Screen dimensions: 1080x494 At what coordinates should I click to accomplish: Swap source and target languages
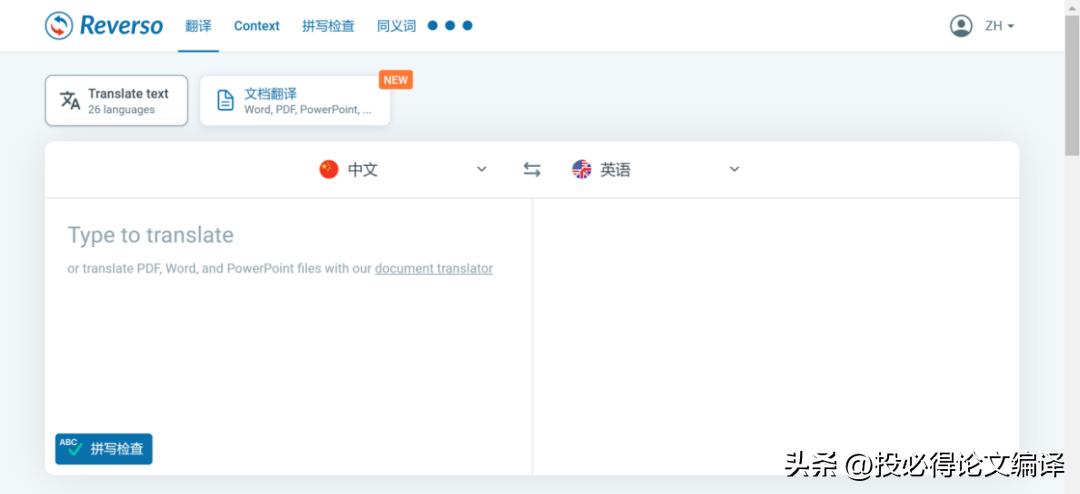[x=532, y=169]
